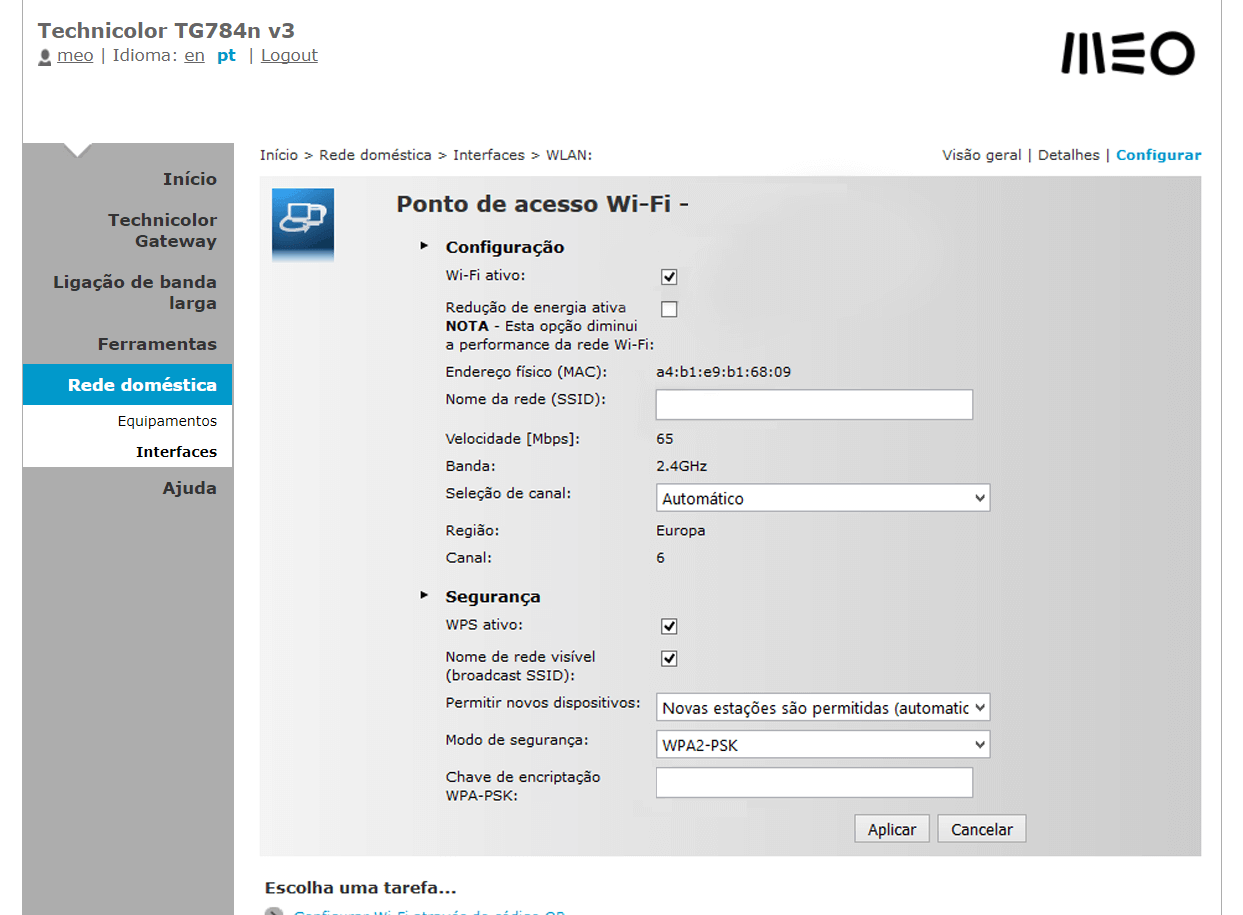The image size is (1243, 915).
Task: Focus the Nome da rede (SSID) field
Action: (813, 405)
